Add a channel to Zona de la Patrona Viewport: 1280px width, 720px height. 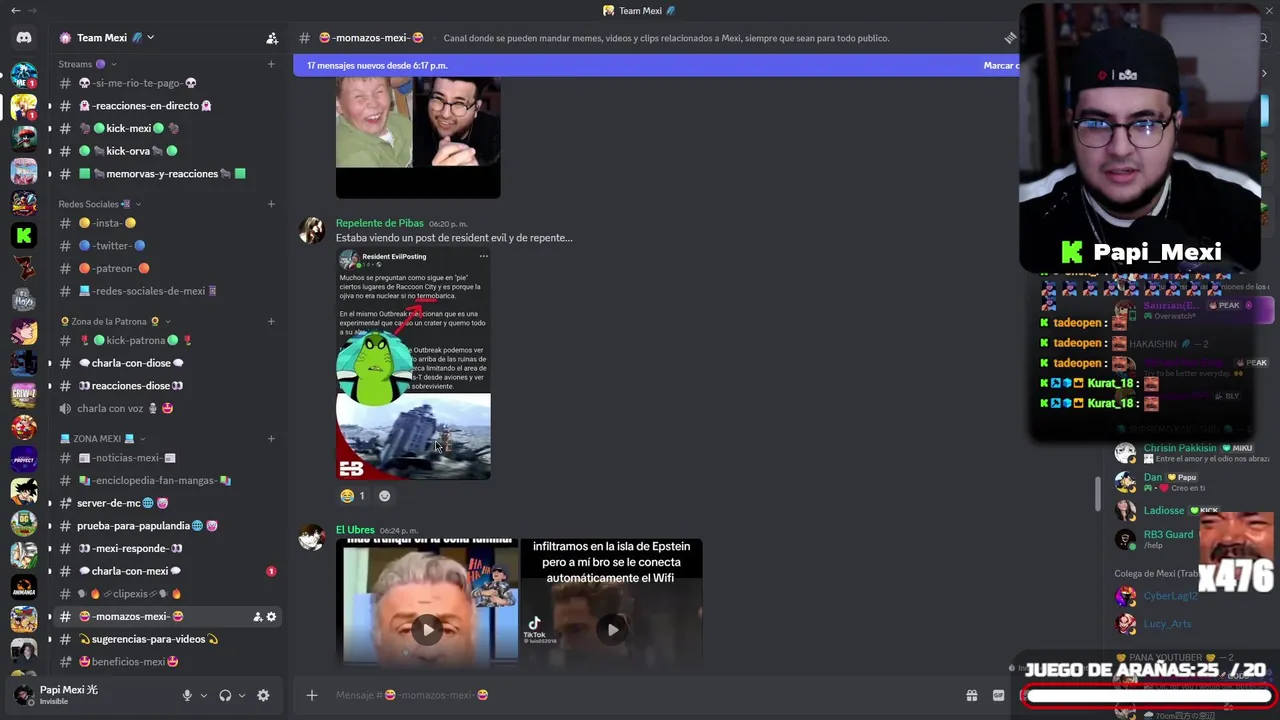tap(271, 321)
